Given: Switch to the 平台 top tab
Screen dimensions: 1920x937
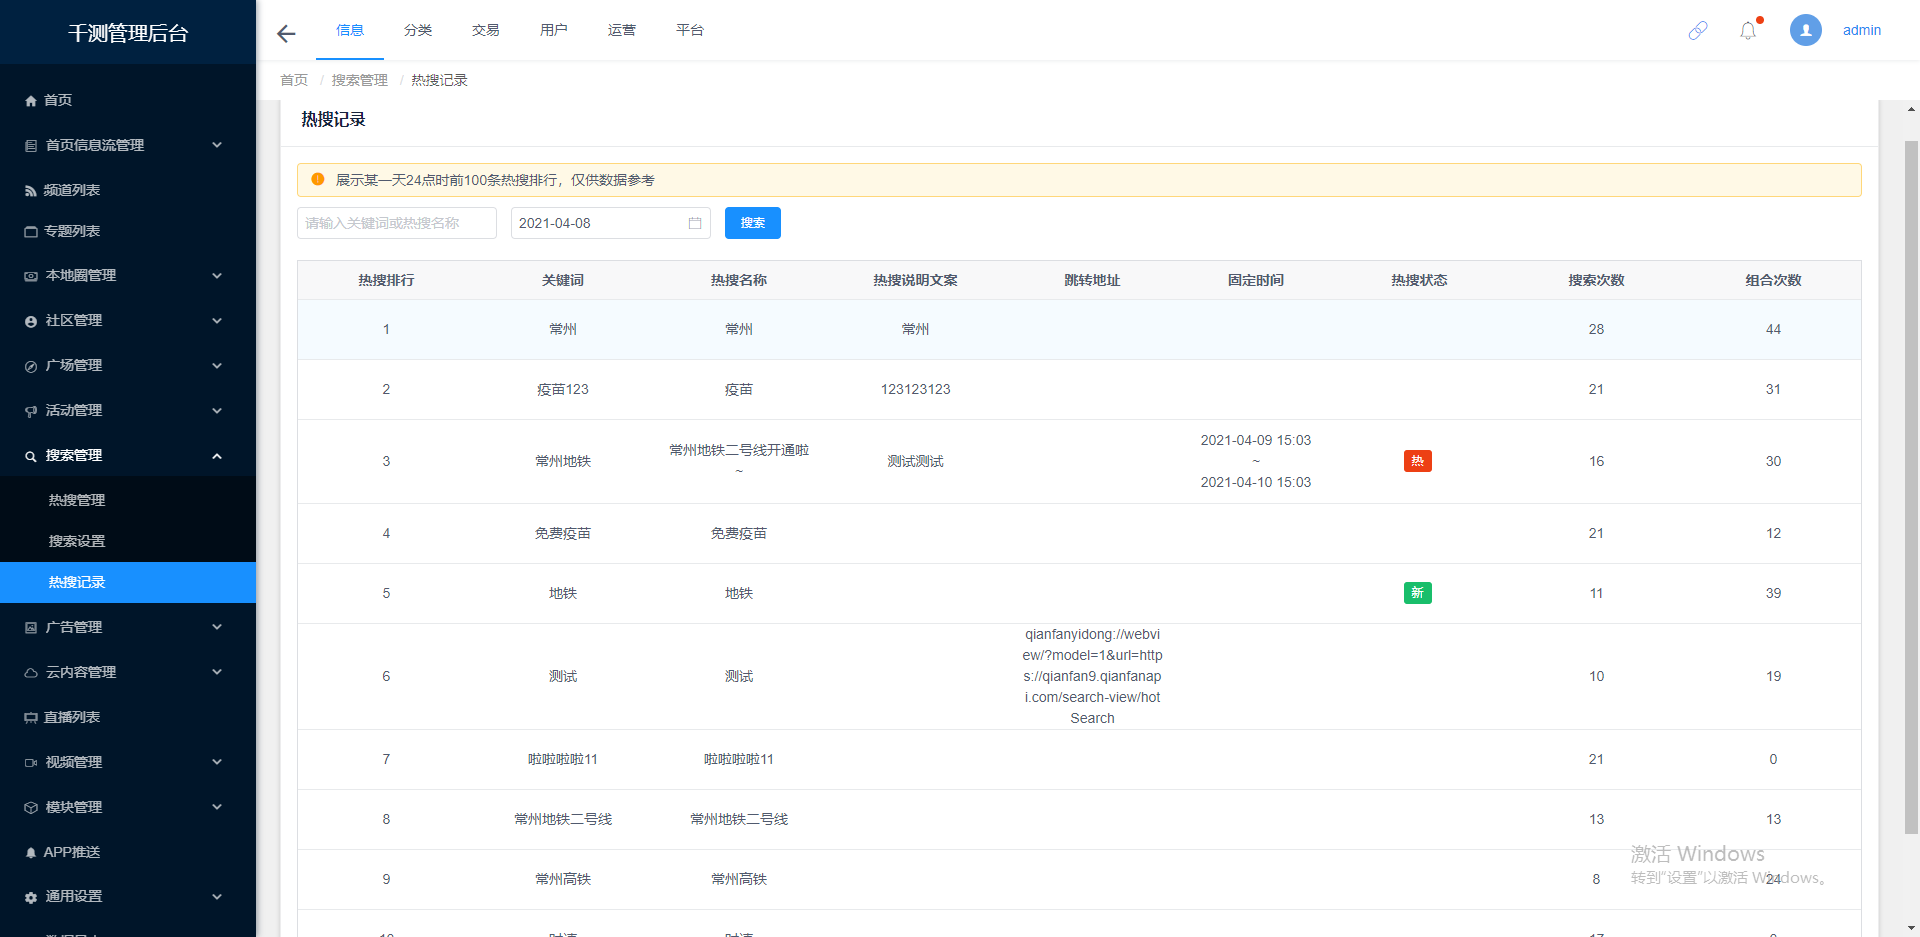Looking at the screenshot, I should click(690, 30).
